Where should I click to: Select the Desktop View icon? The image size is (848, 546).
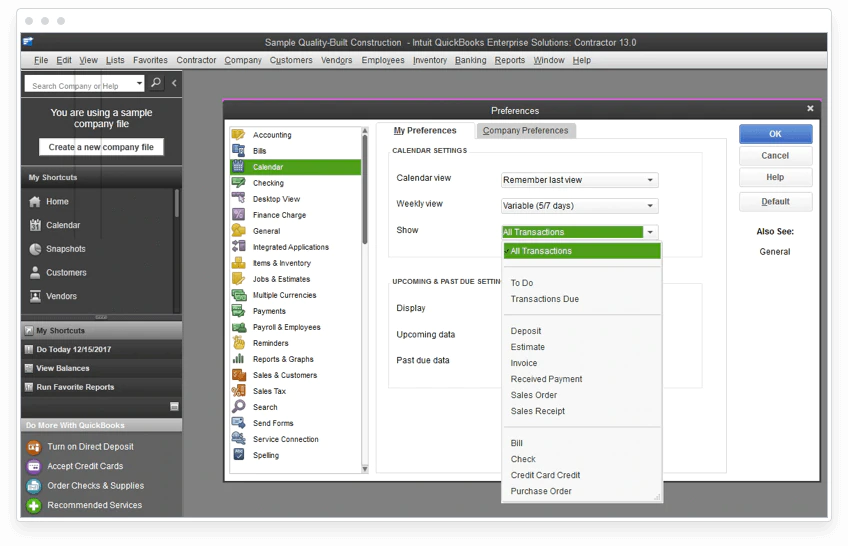pyautogui.click(x=238, y=198)
